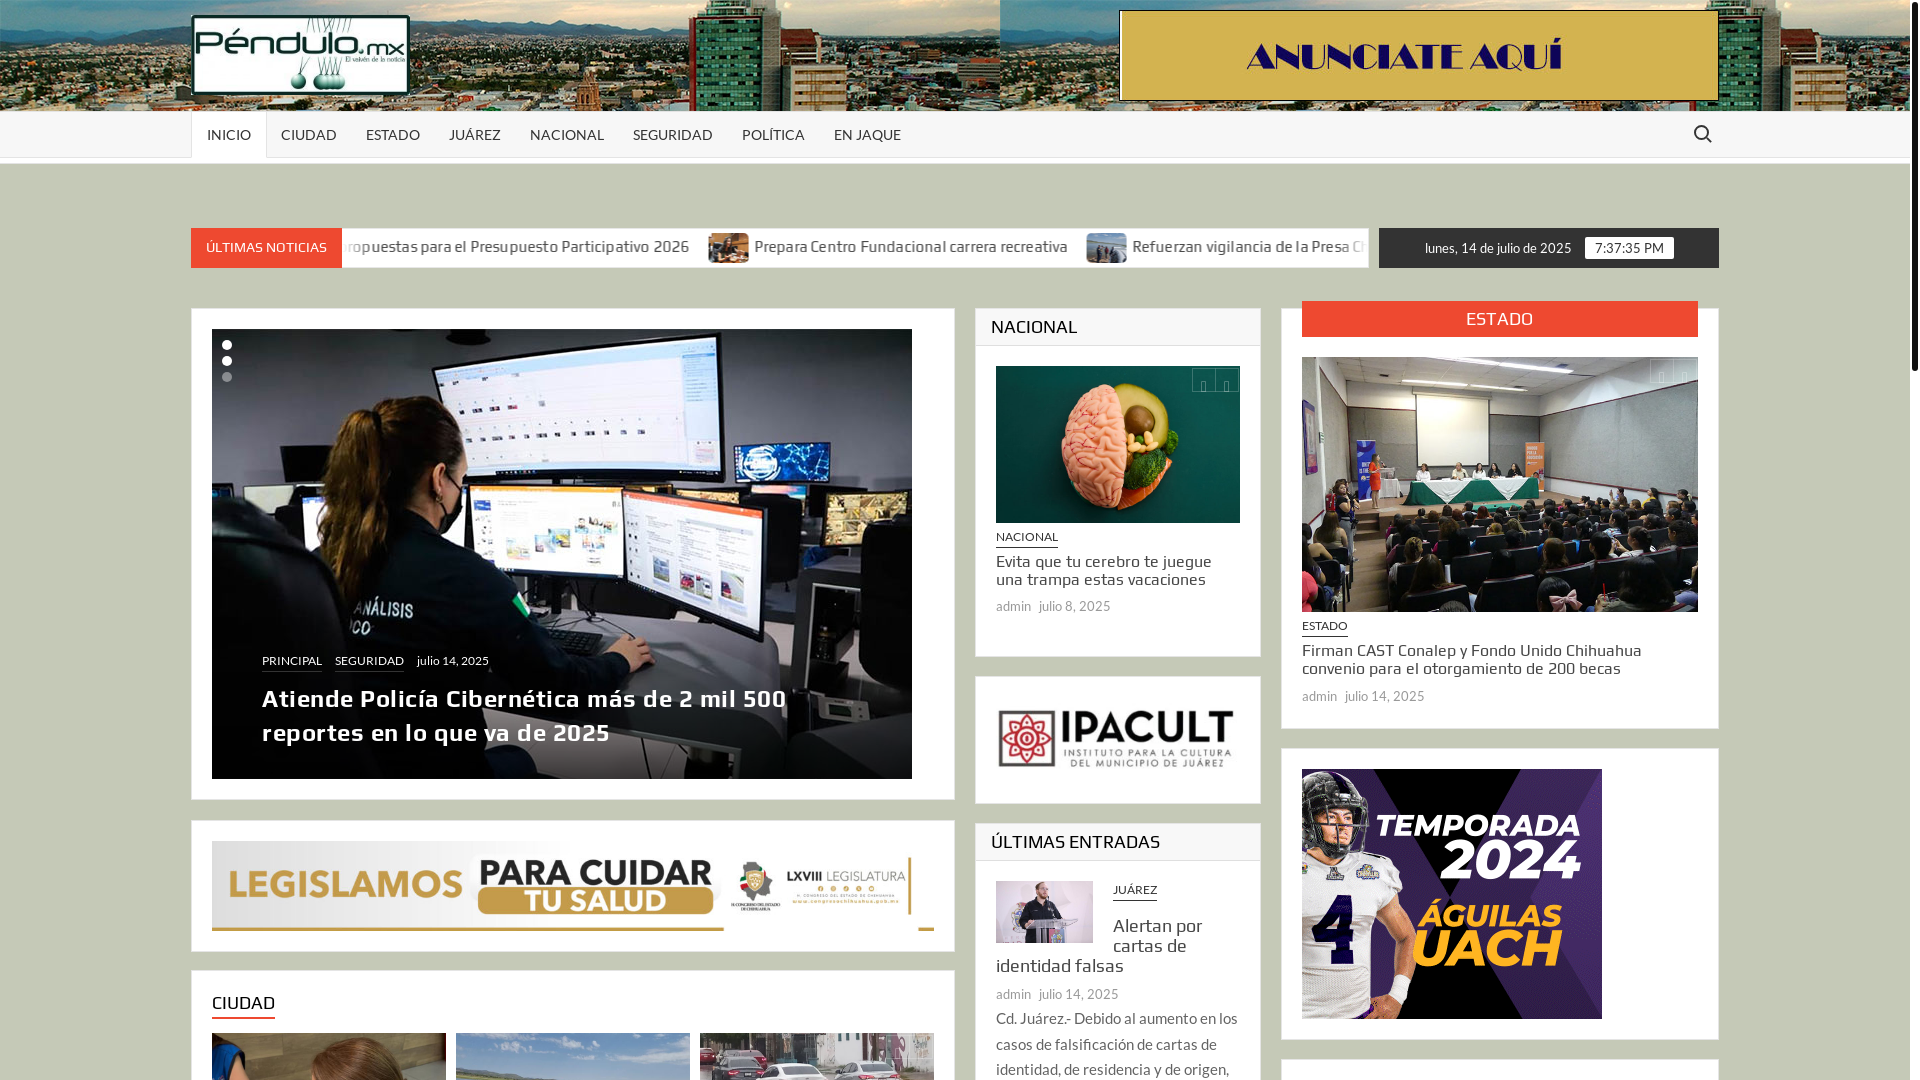Click the ÚLTIMAS NOTICIAS label

(266, 248)
